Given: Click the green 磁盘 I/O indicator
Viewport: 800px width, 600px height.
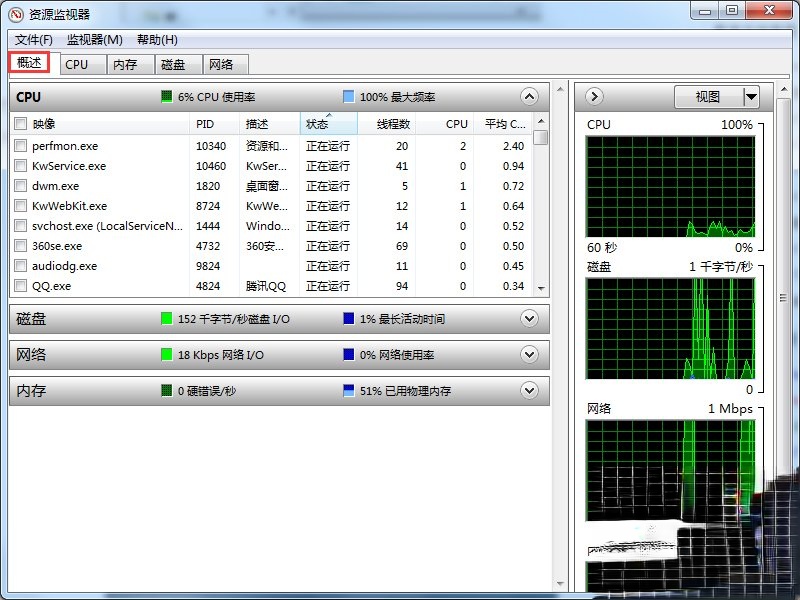Looking at the screenshot, I should pos(166,318).
